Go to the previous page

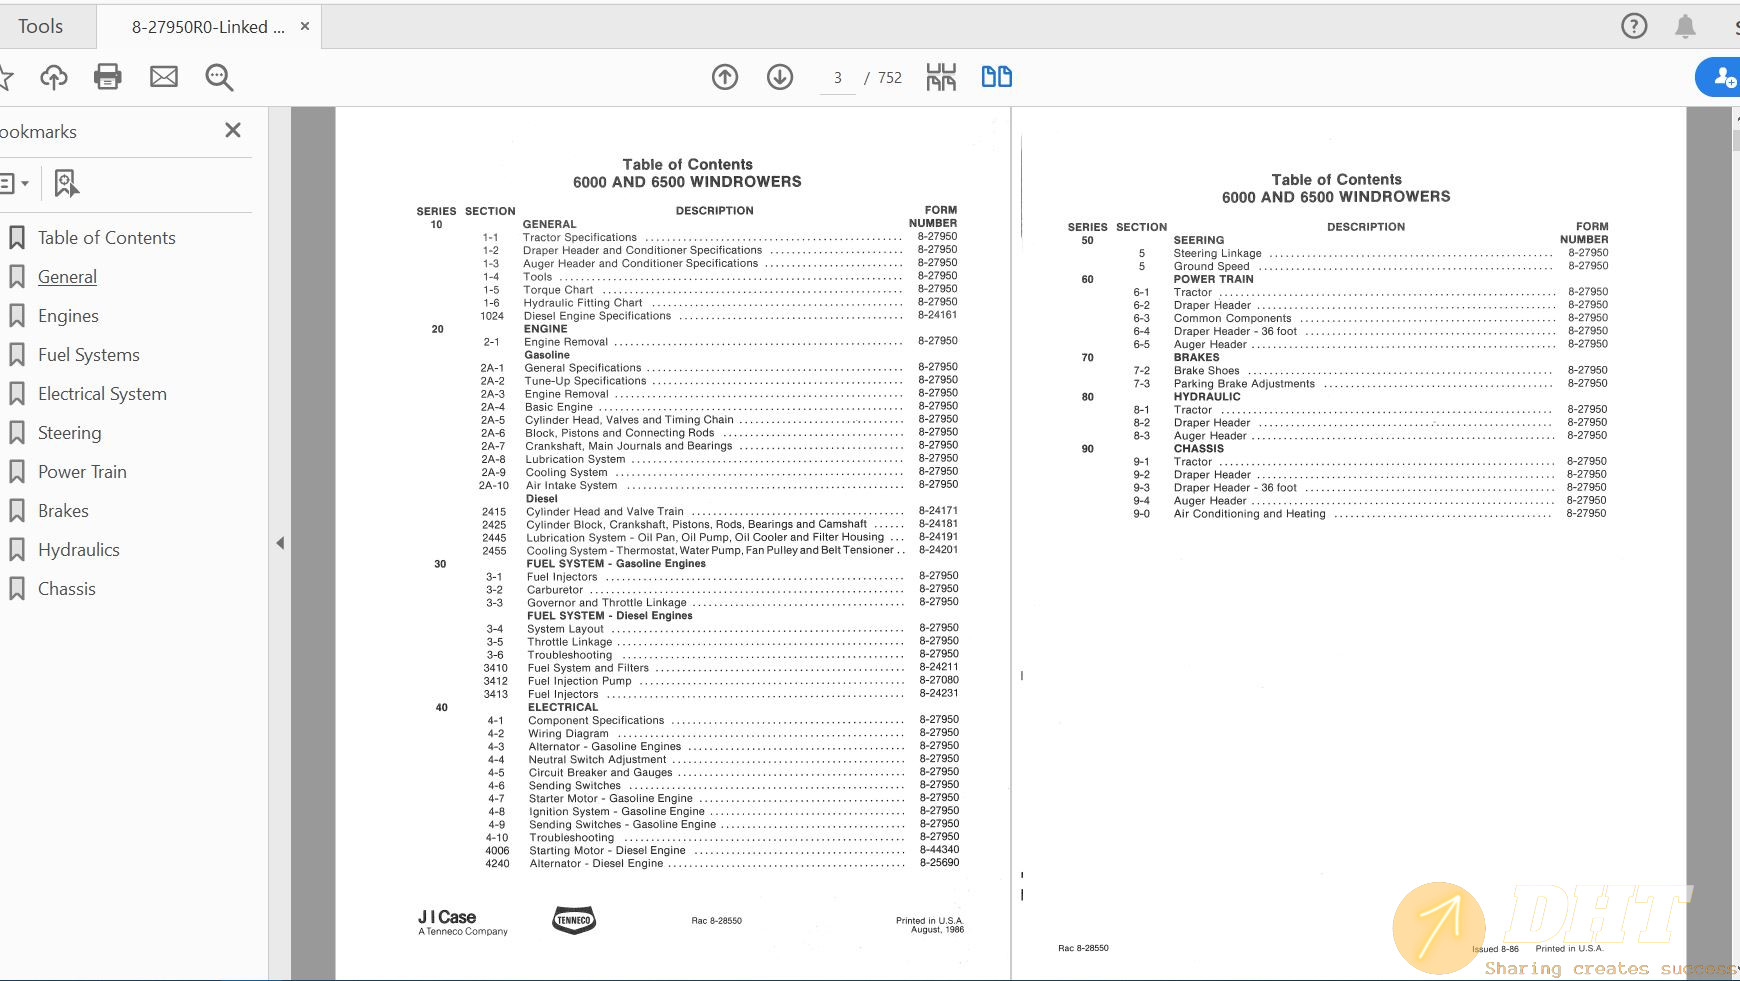pyautogui.click(x=726, y=77)
